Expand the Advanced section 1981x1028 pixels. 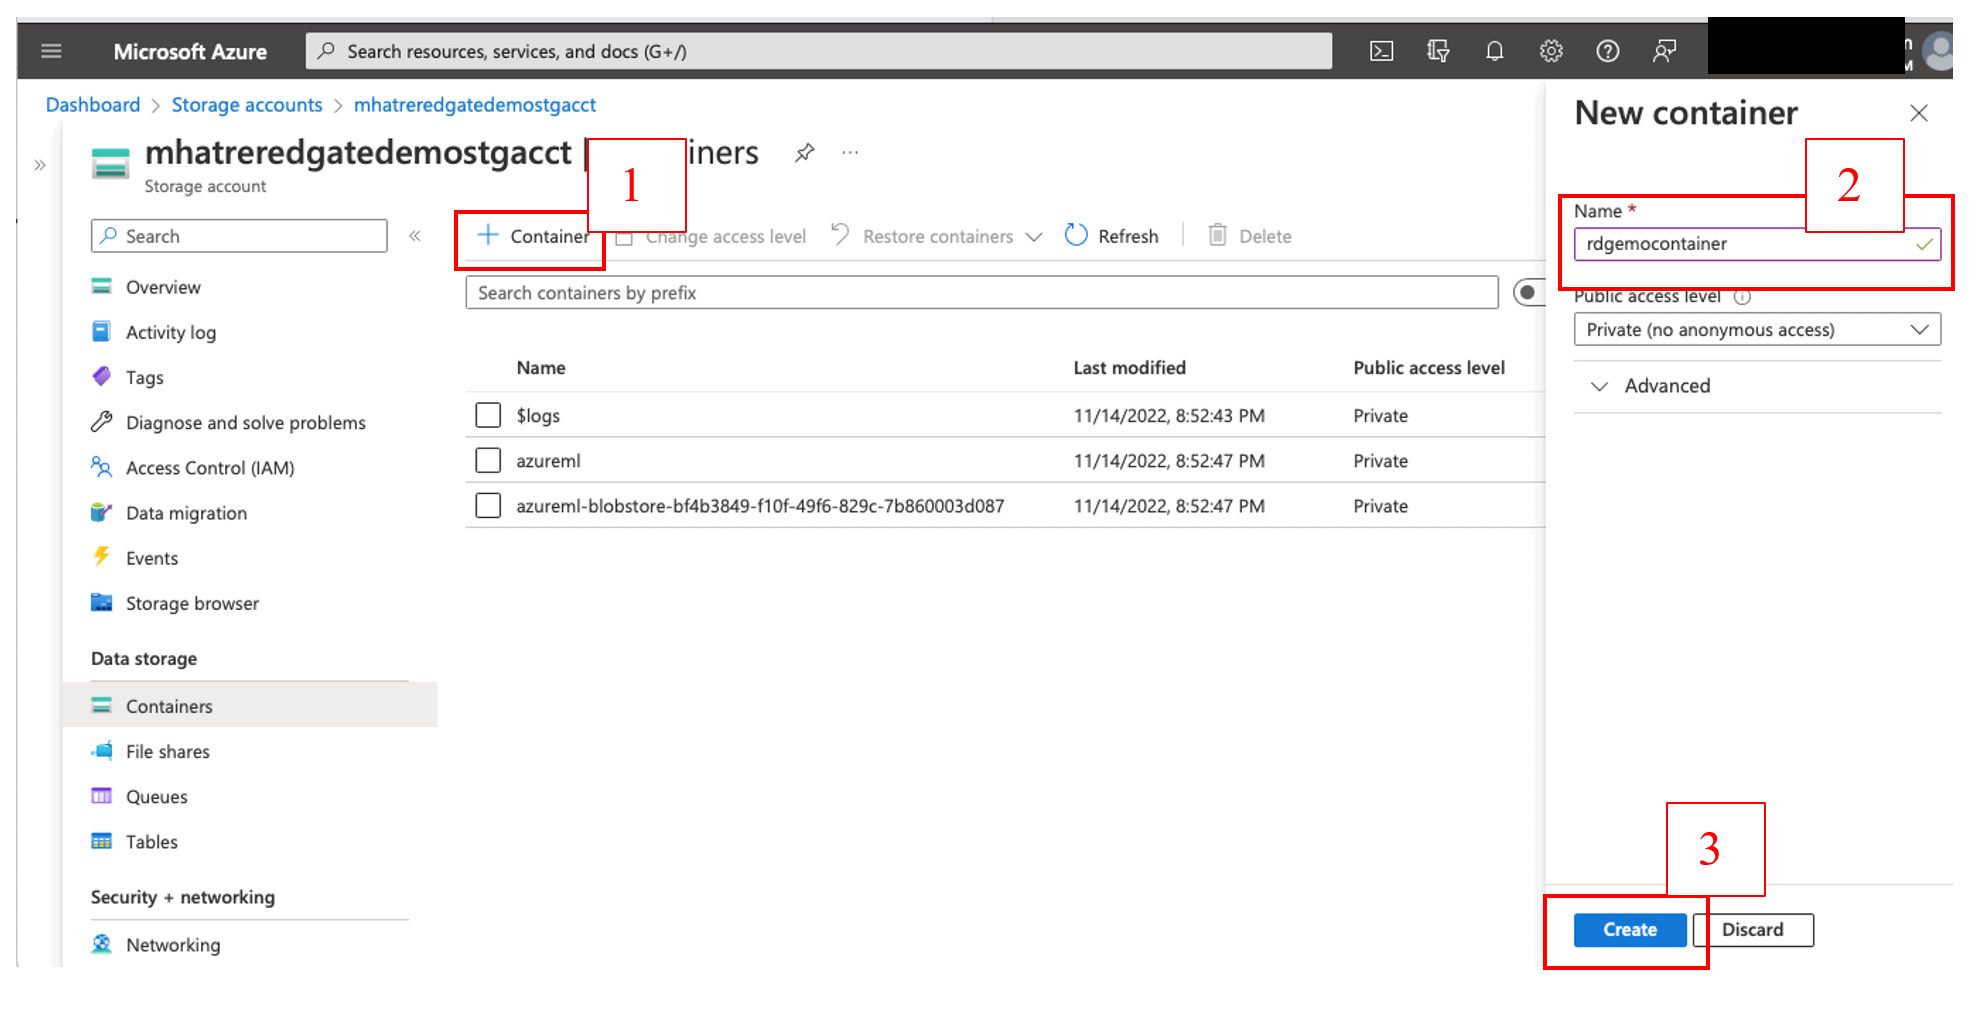click(1650, 386)
